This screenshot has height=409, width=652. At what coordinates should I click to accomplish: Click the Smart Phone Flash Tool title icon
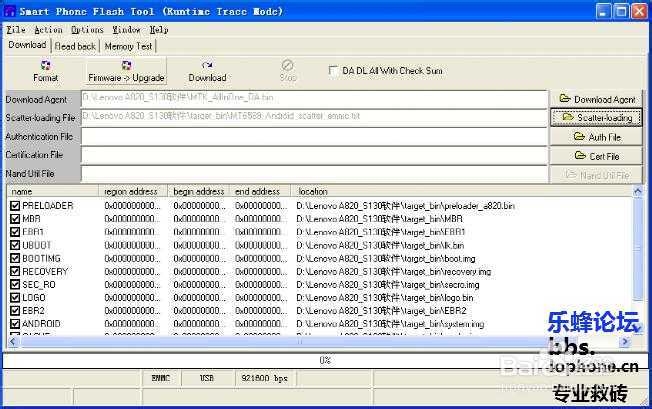pyautogui.click(x=9, y=11)
